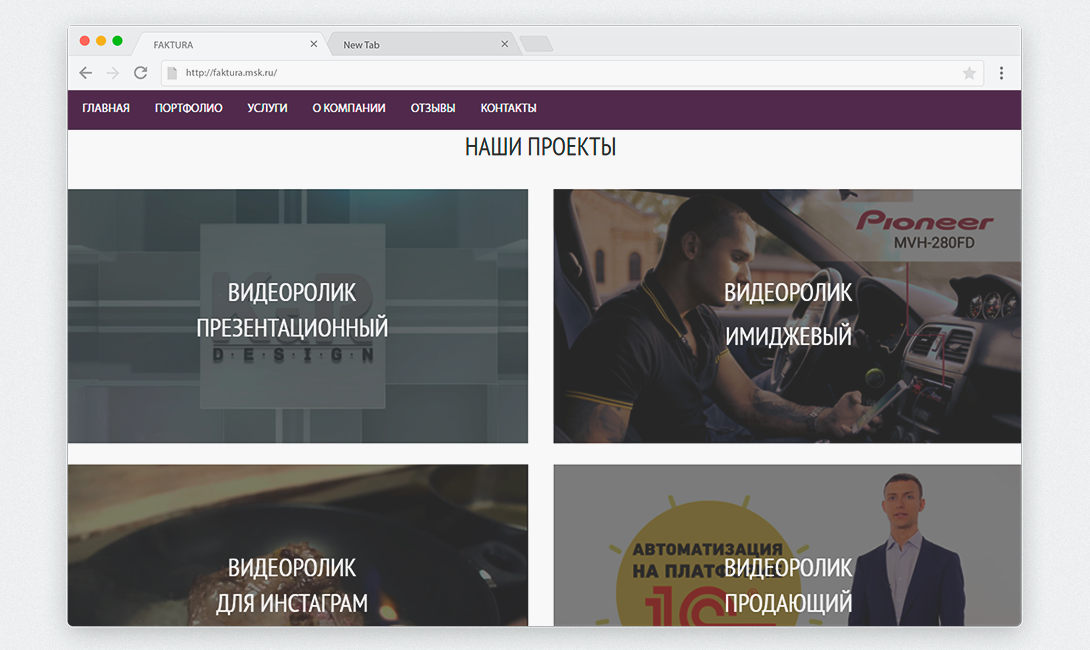Click the НАШИ ПРОЕКТЫ heading

(540, 147)
